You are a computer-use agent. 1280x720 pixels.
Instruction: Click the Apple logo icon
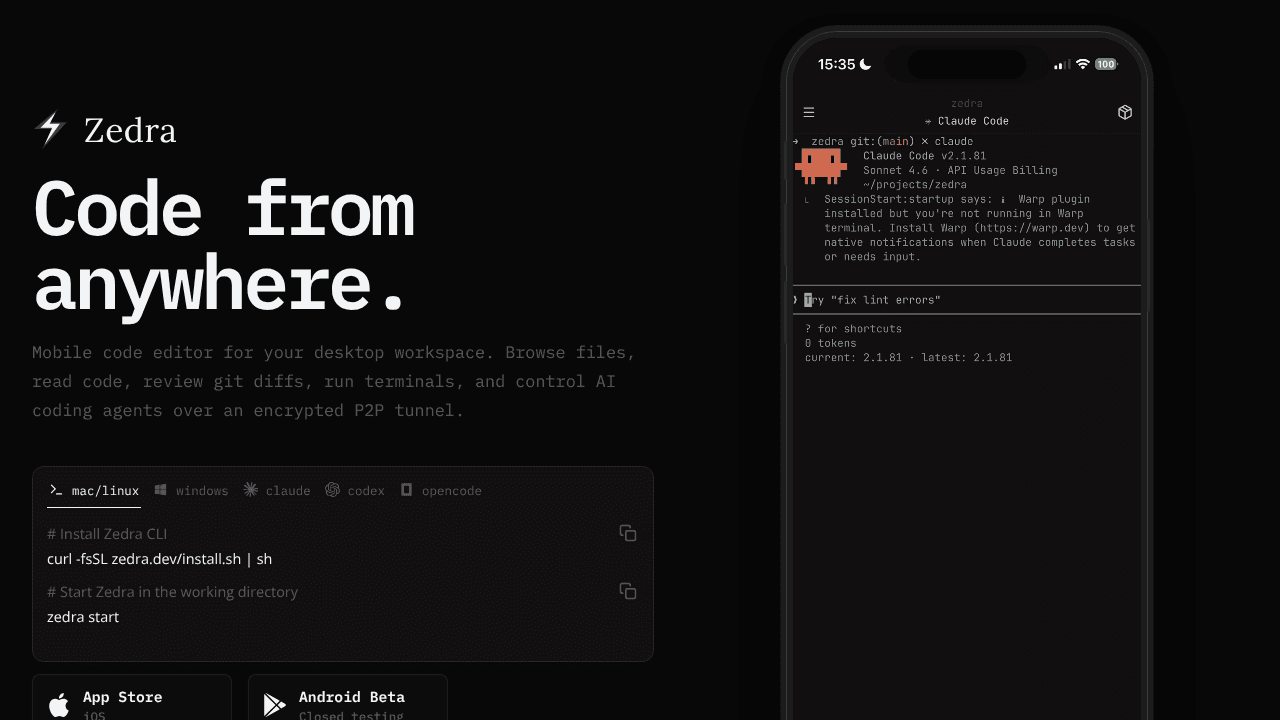coord(59,705)
